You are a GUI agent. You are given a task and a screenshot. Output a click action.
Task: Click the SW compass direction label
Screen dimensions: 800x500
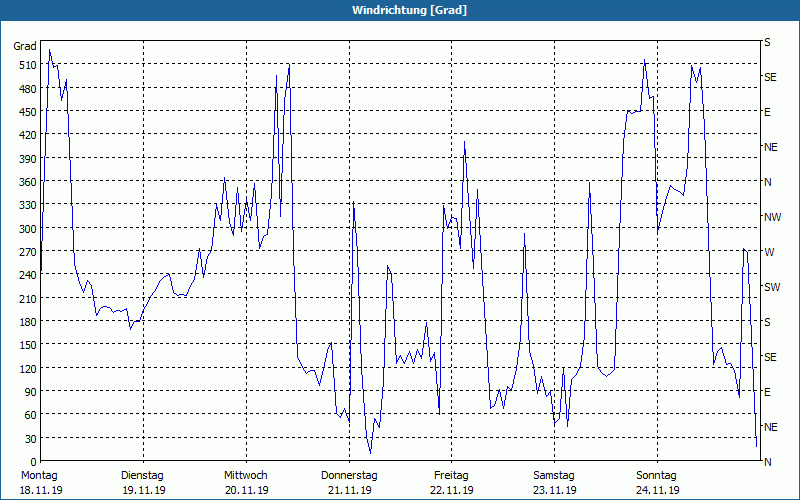coord(772,287)
